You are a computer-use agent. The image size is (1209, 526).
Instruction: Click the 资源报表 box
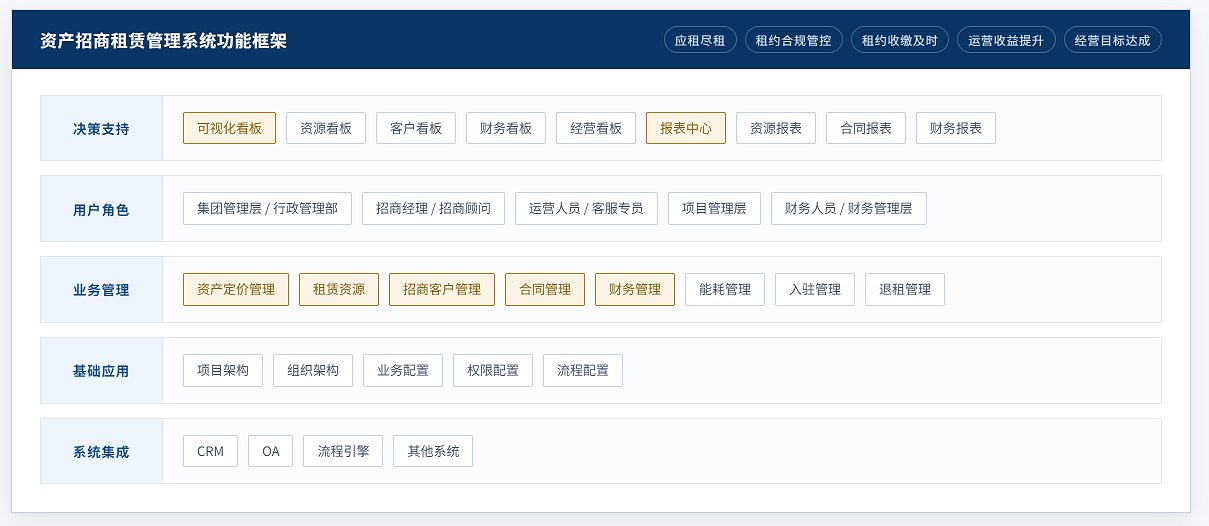(x=776, y=128)
